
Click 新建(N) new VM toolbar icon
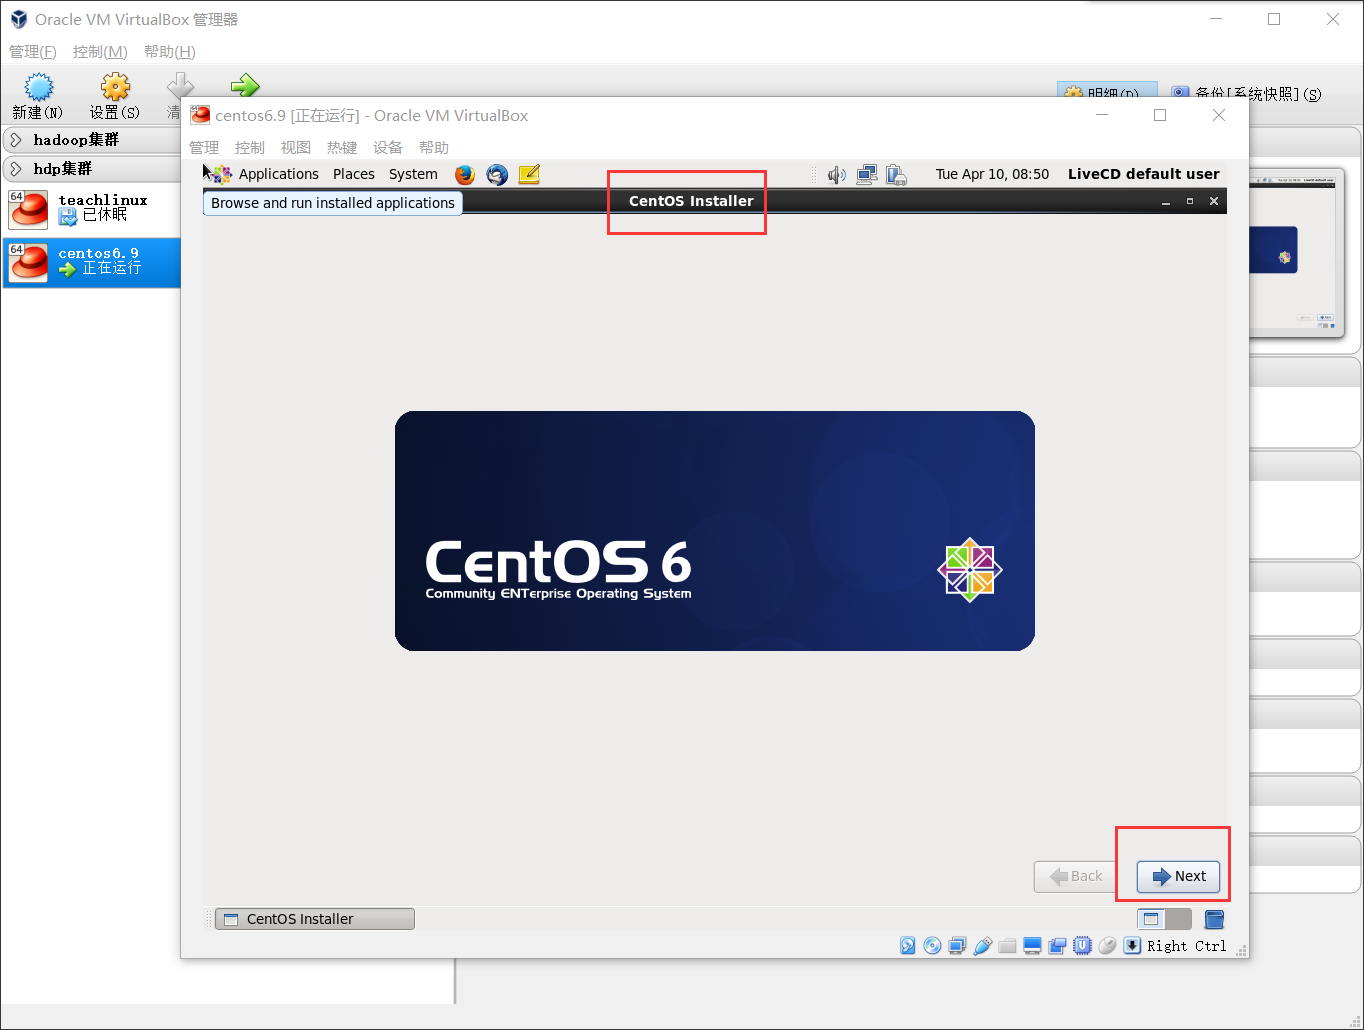(38, 97)
